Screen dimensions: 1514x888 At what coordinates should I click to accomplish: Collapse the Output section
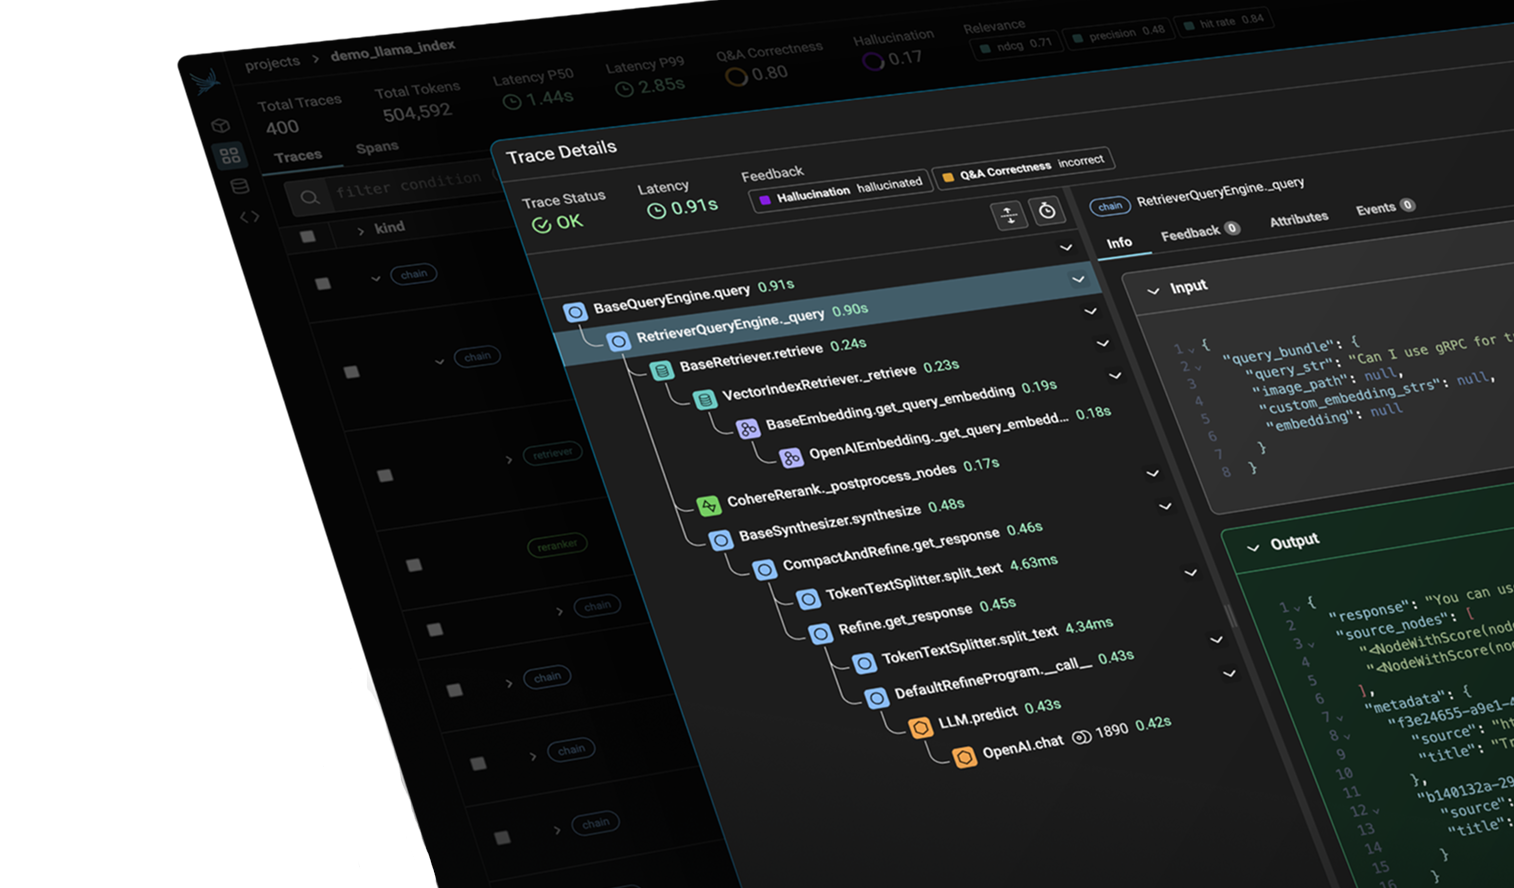pyautogui.click(x=1253, y=548)
